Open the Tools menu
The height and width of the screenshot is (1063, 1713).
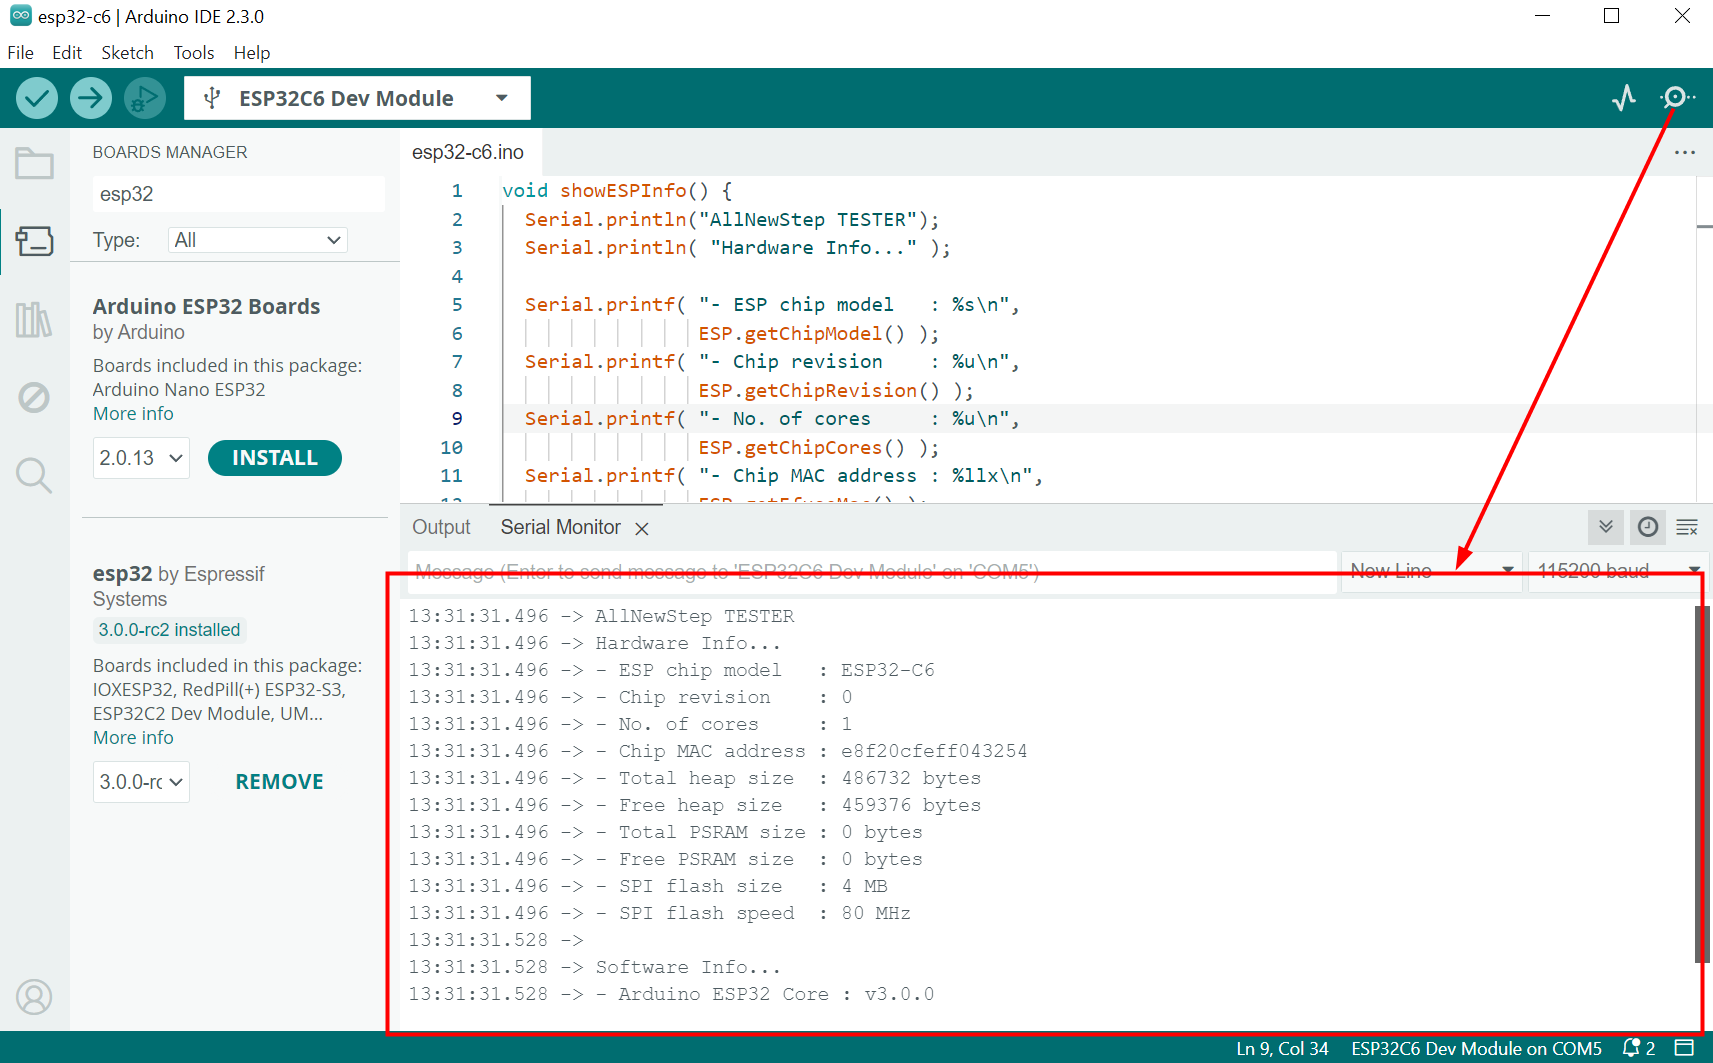click(x=194, y=53)
